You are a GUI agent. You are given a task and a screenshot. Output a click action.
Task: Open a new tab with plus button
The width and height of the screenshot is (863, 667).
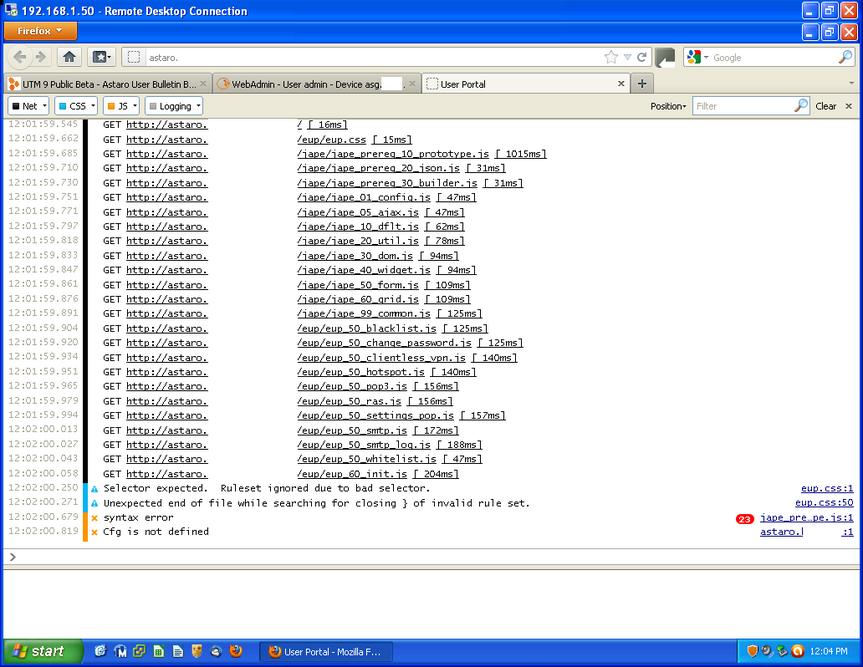click(642, 84)
